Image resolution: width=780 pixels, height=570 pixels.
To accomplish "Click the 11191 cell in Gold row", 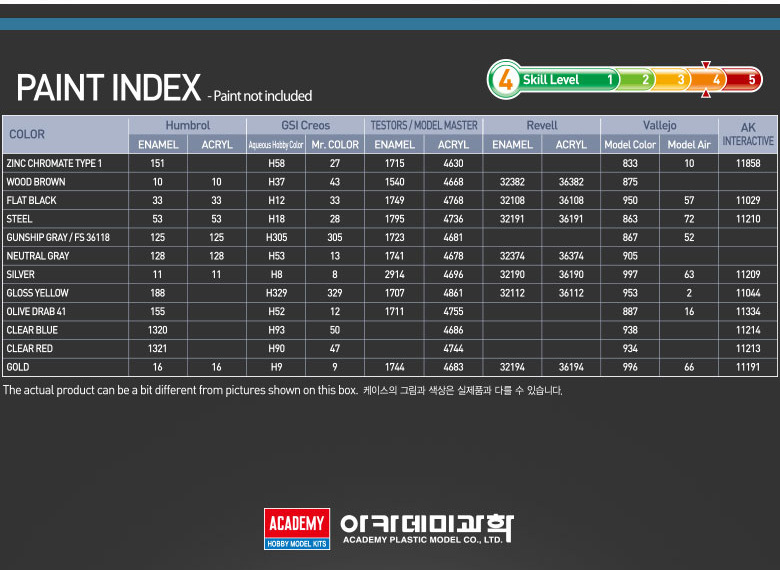I will [748, 367].
